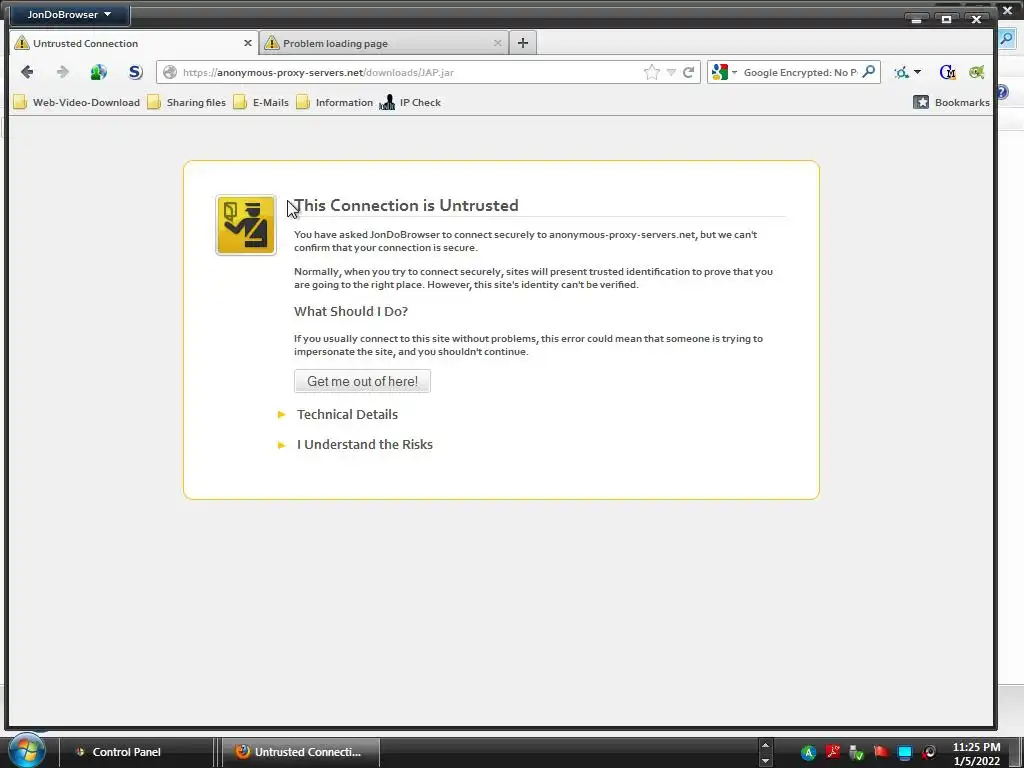Open the Bookmarks menu button
The image size is (1024, 768).
point(951,103)
